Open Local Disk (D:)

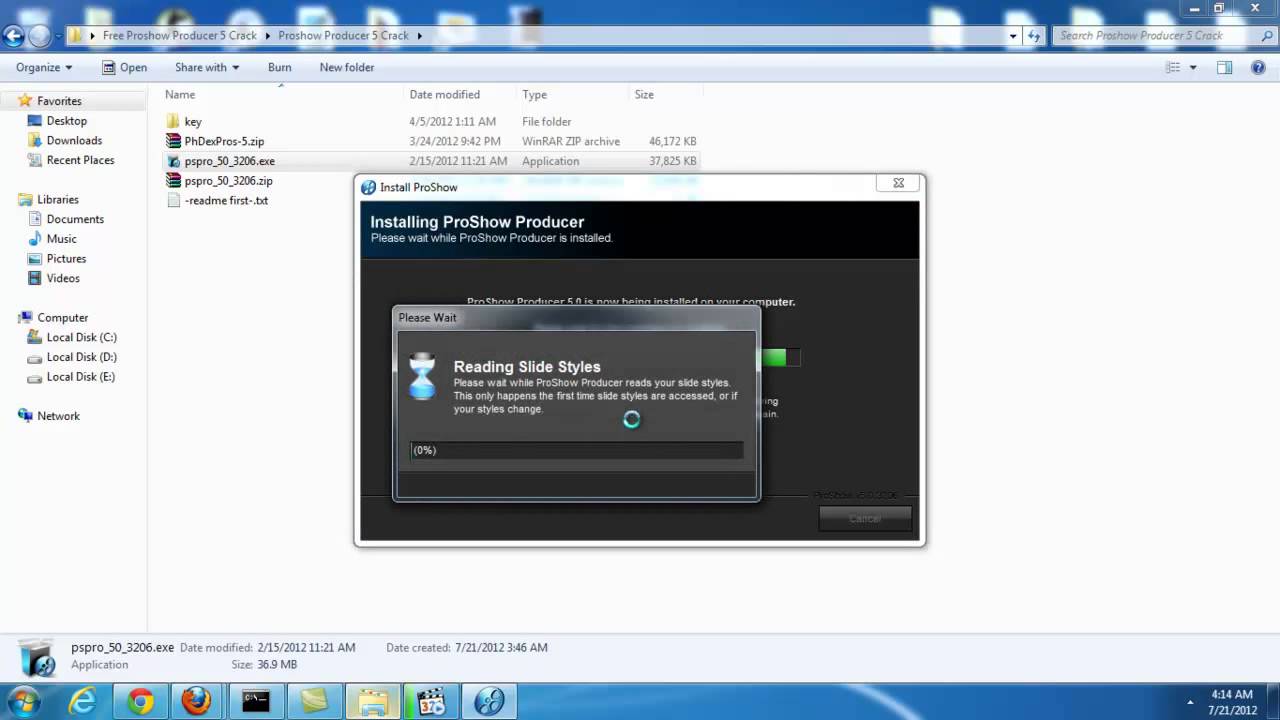pyautogui.click(x=81, y=357)
